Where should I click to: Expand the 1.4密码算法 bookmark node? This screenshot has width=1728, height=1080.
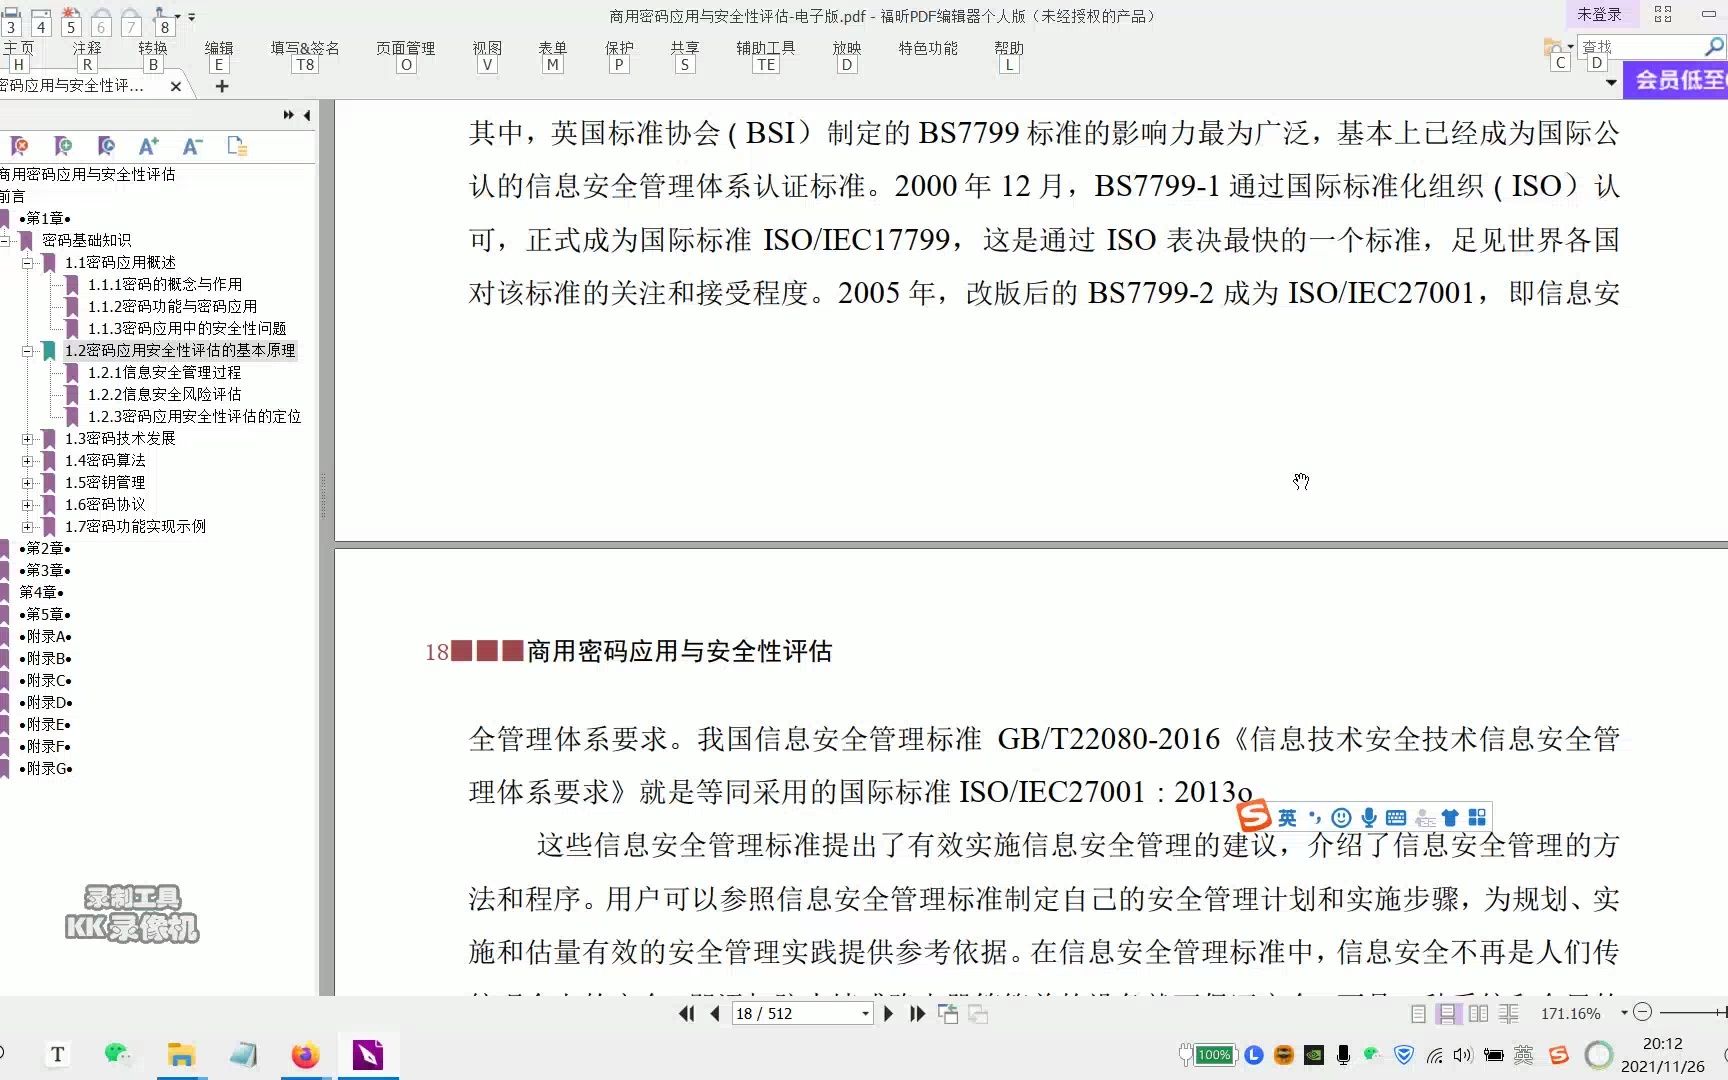coord(28,460)
